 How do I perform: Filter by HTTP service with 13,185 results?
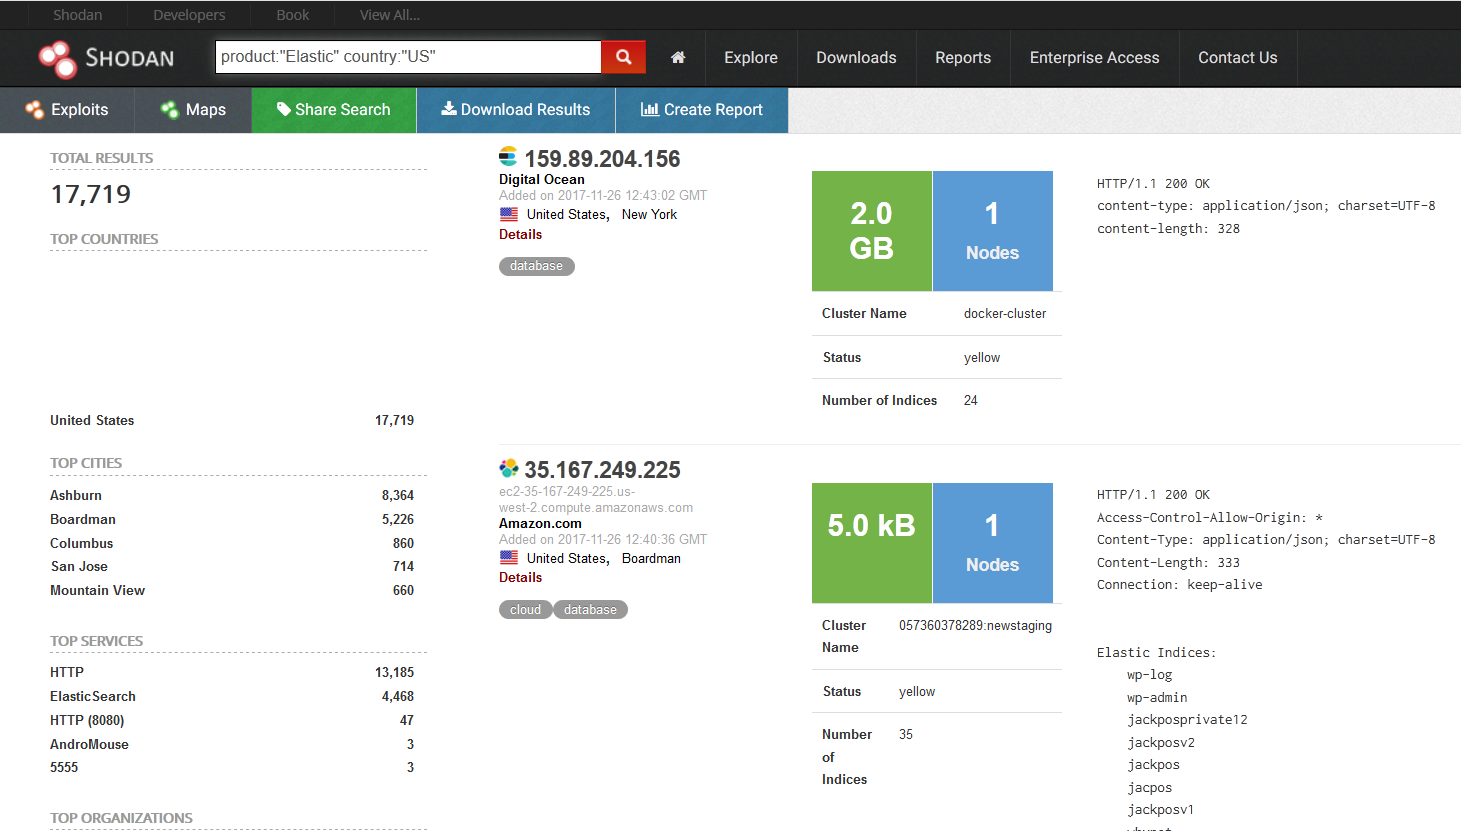(x=67, y=672)
